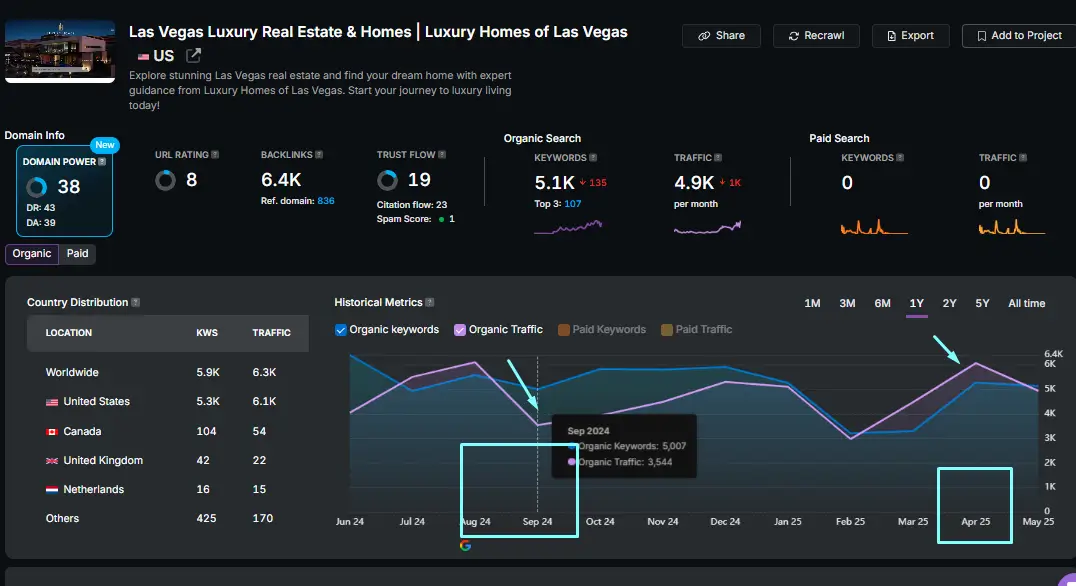Viewport: 1076px width, 586px height.
Task: Select the 3M time range
Action: pyautogui.click(x=847, y=303)
